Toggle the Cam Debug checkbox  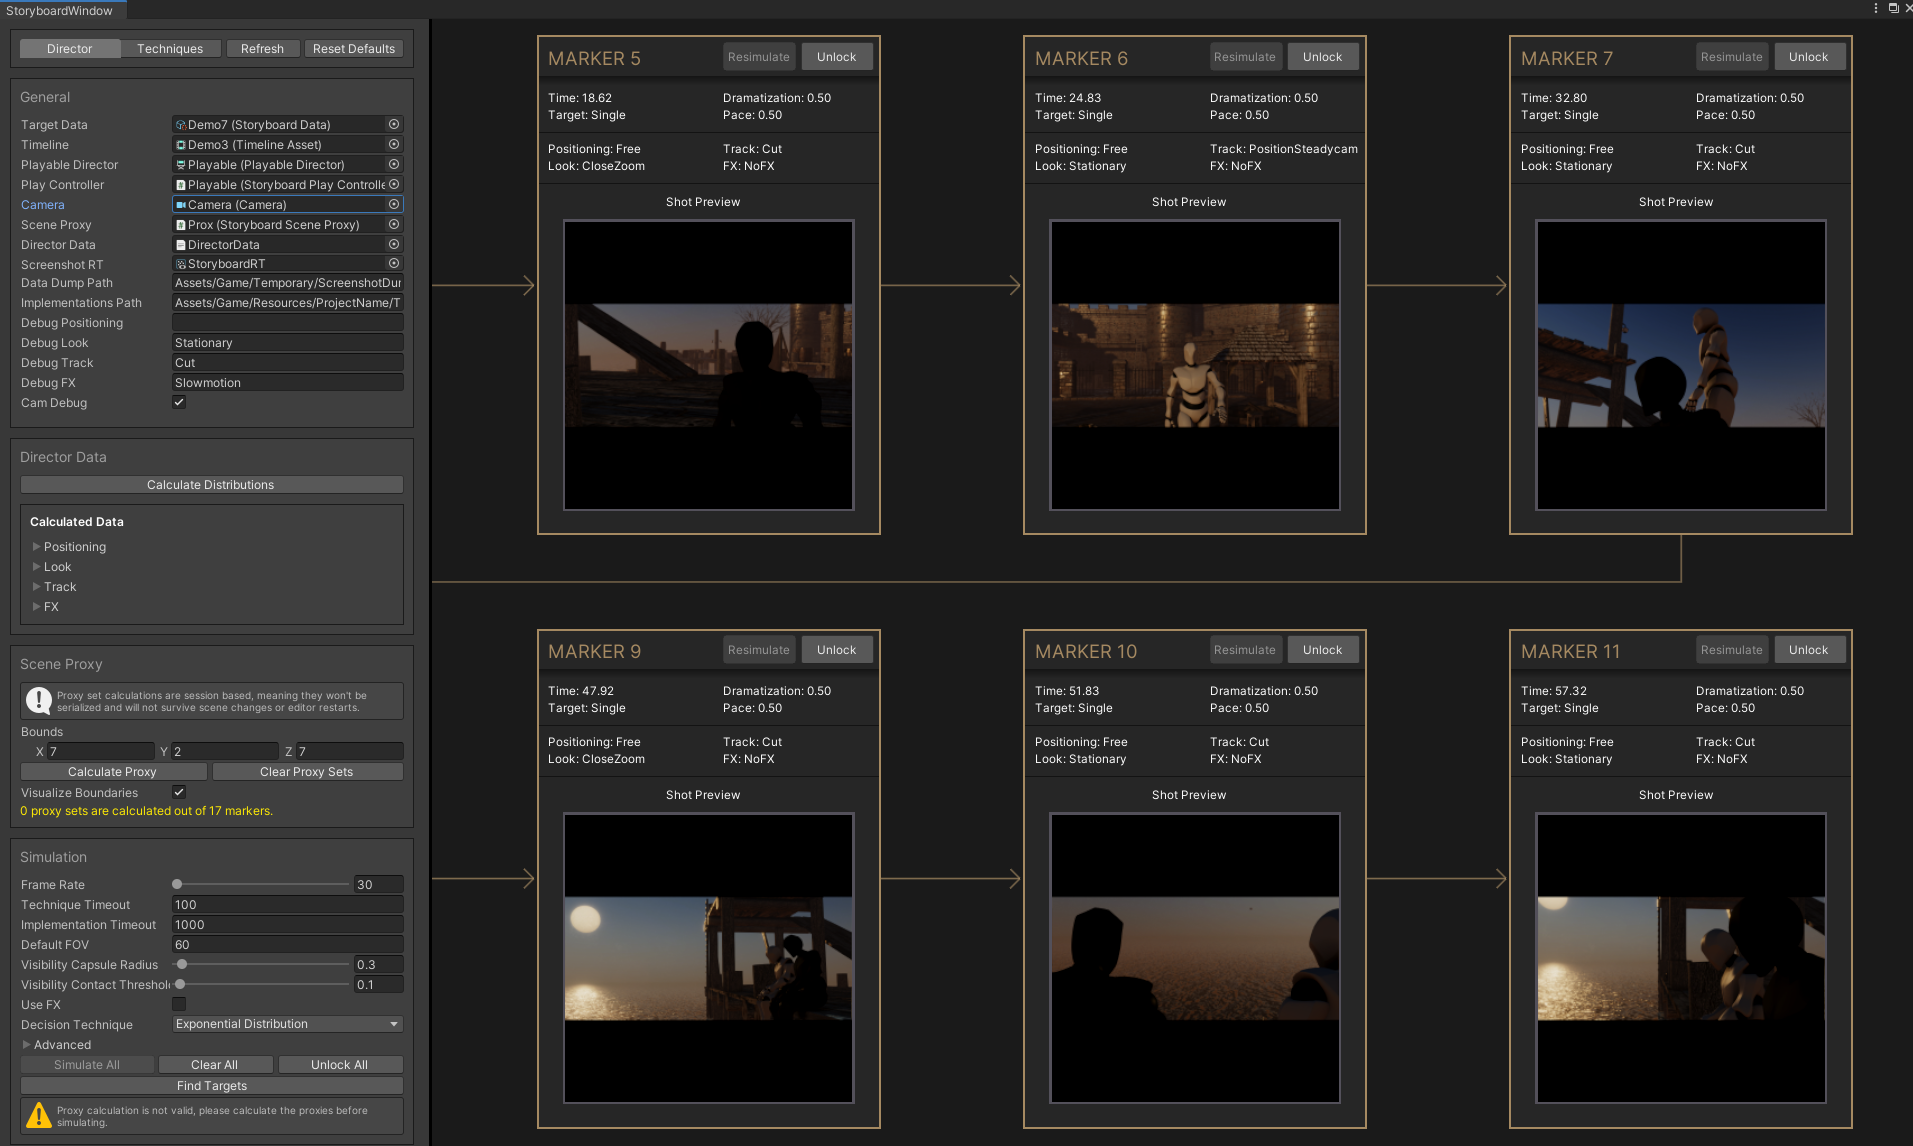coord(178,402)
